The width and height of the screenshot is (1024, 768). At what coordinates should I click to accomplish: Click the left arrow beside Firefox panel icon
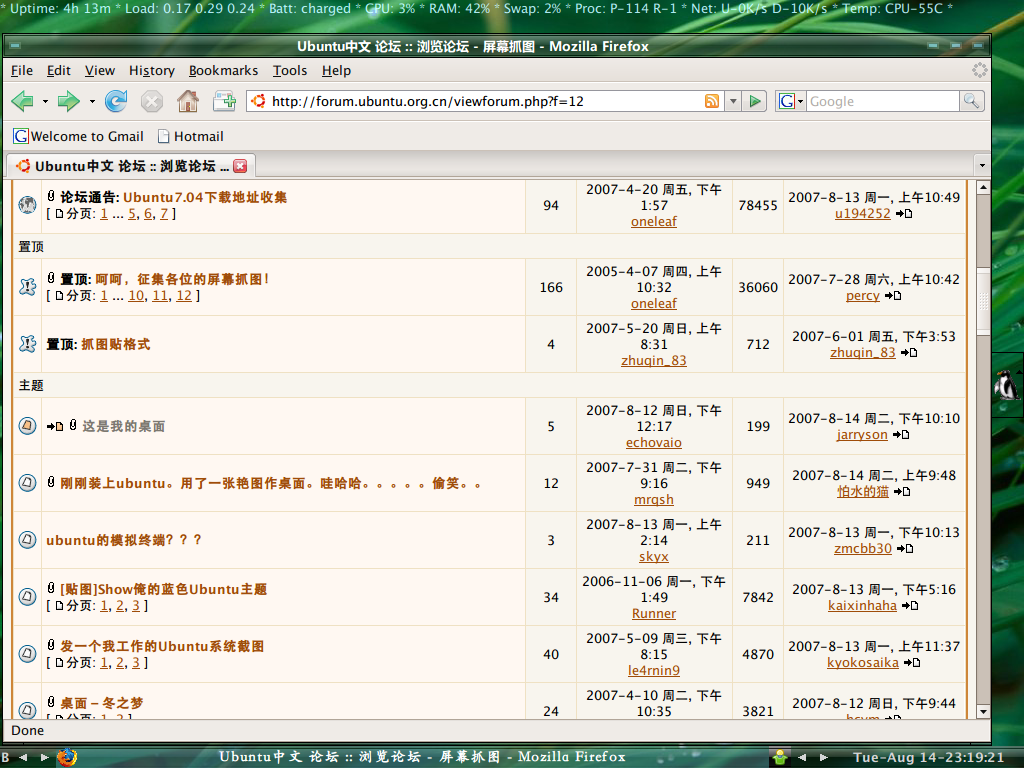(x=23, y=758)
